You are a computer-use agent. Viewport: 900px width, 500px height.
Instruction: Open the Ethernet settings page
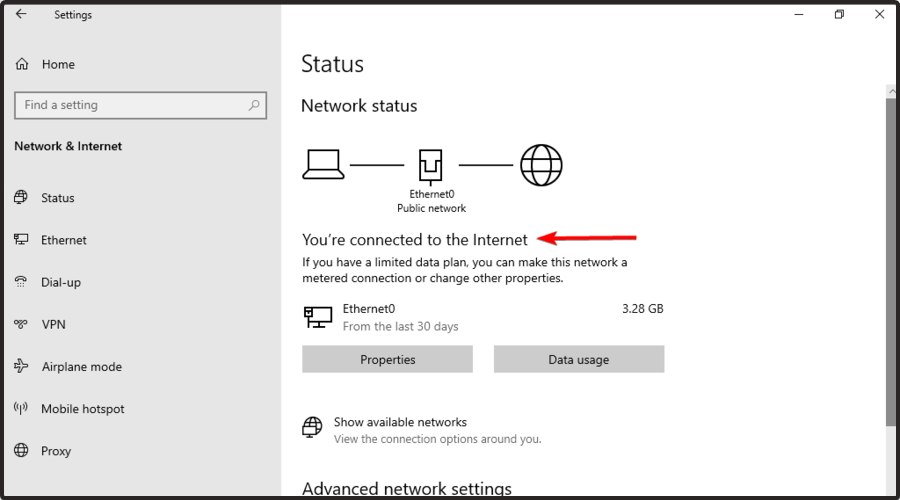coord(63,240)
